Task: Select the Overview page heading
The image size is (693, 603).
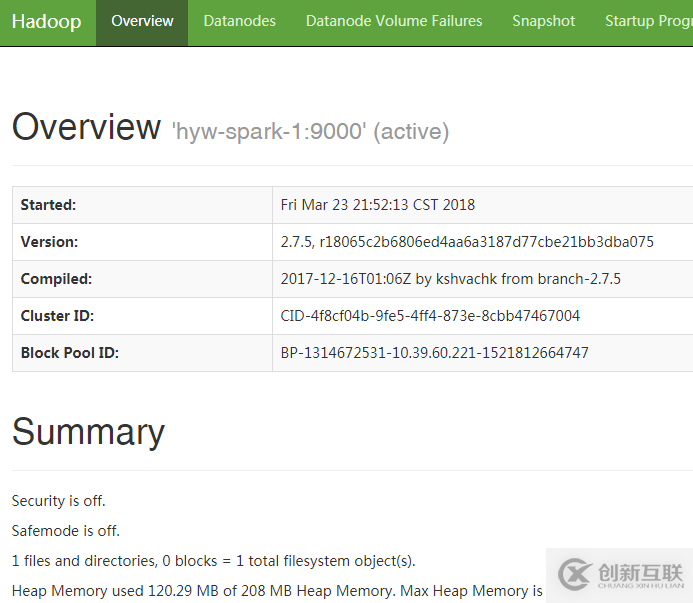Action: [86, 127]
